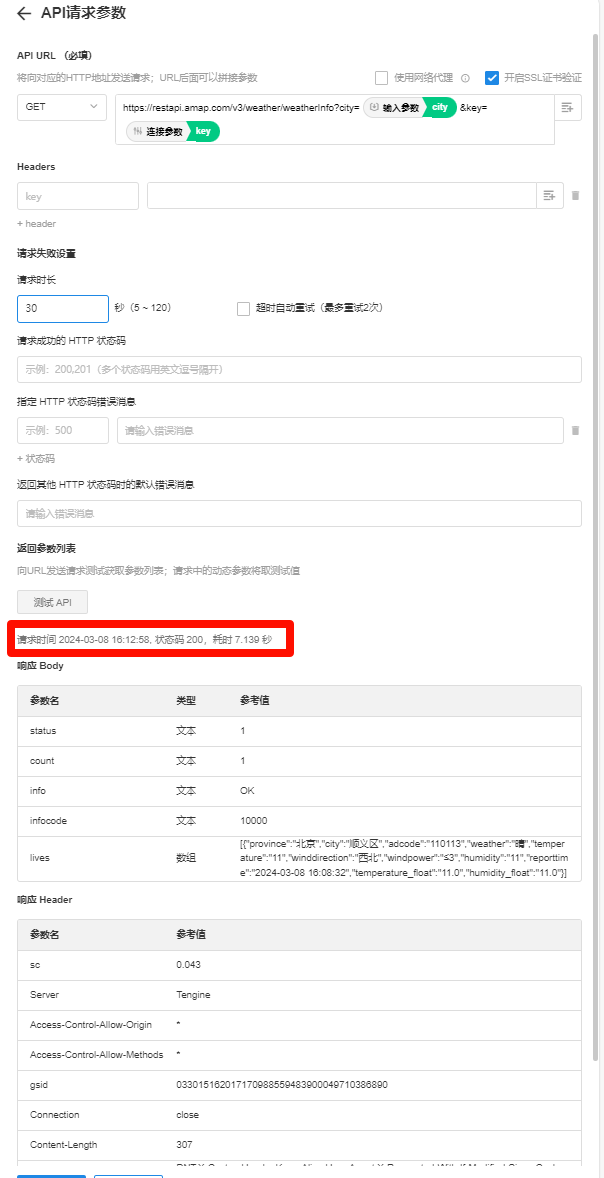Click the 请输入错误消息 field beside the status code
The image size is (604, 1178).
340,430
